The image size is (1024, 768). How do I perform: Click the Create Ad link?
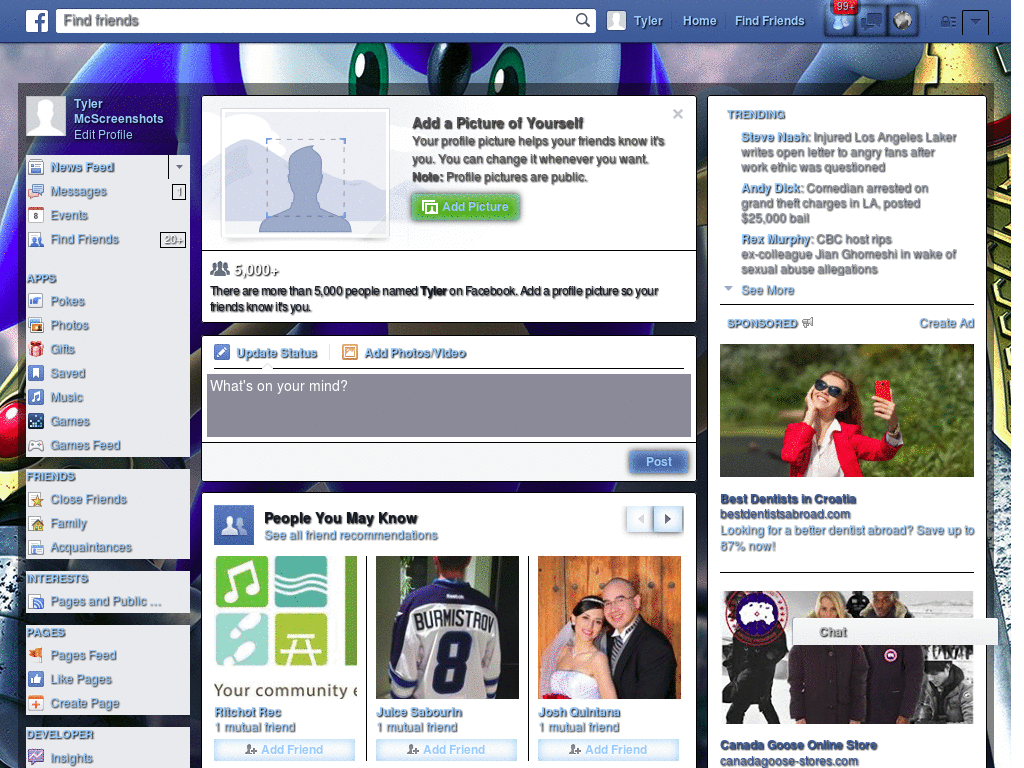coord(947,323)
